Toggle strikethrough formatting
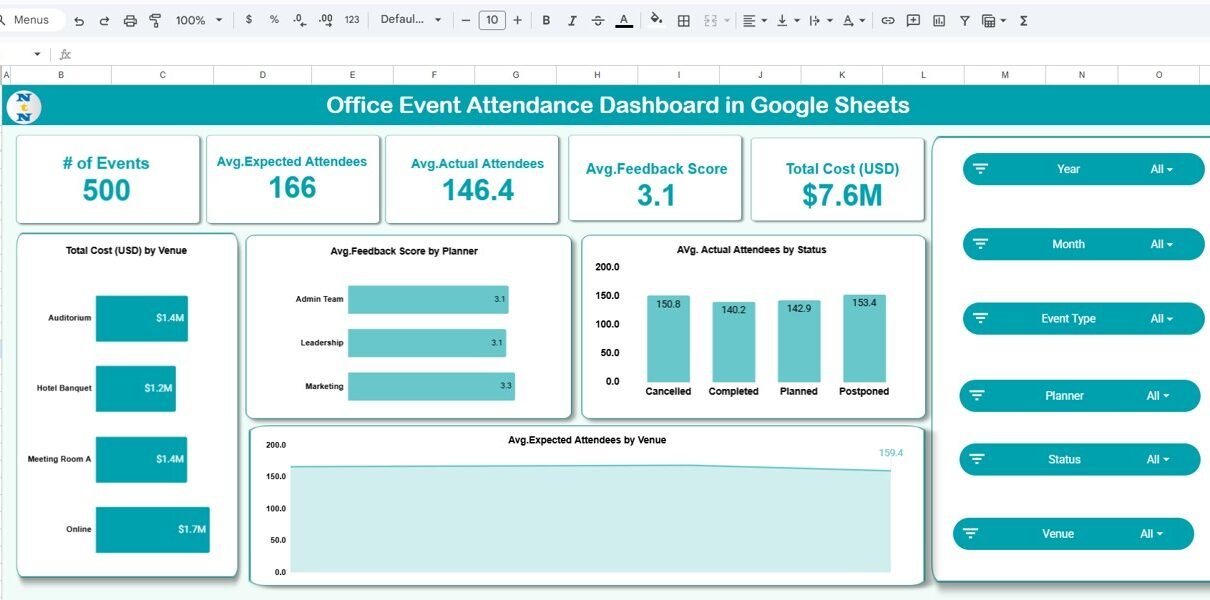 coord(597,20)
